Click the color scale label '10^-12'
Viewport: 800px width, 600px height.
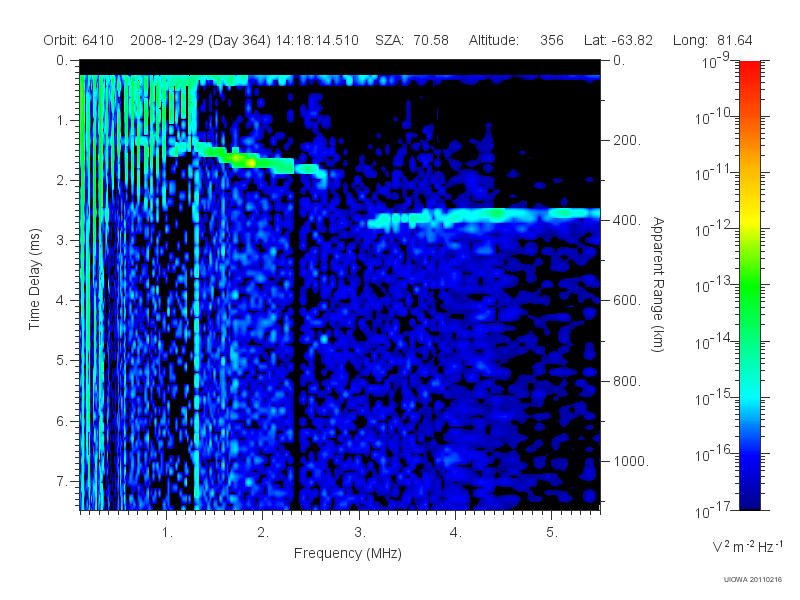[x=713, y=229]
